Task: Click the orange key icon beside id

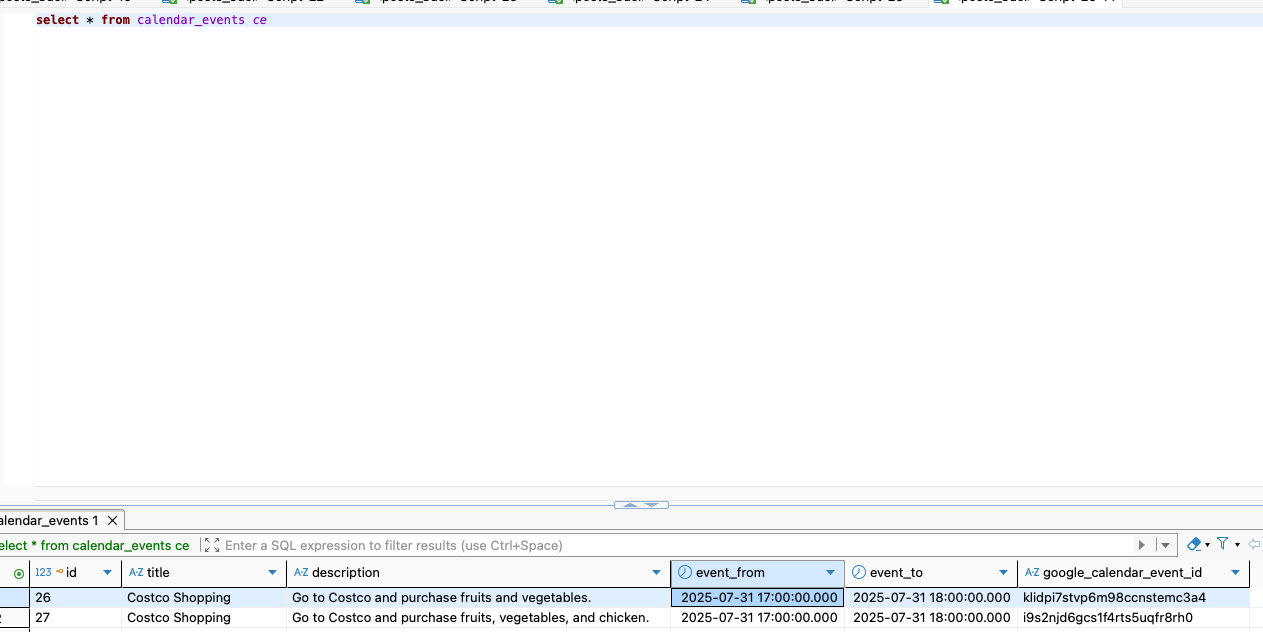Action: tap(61, 572)
